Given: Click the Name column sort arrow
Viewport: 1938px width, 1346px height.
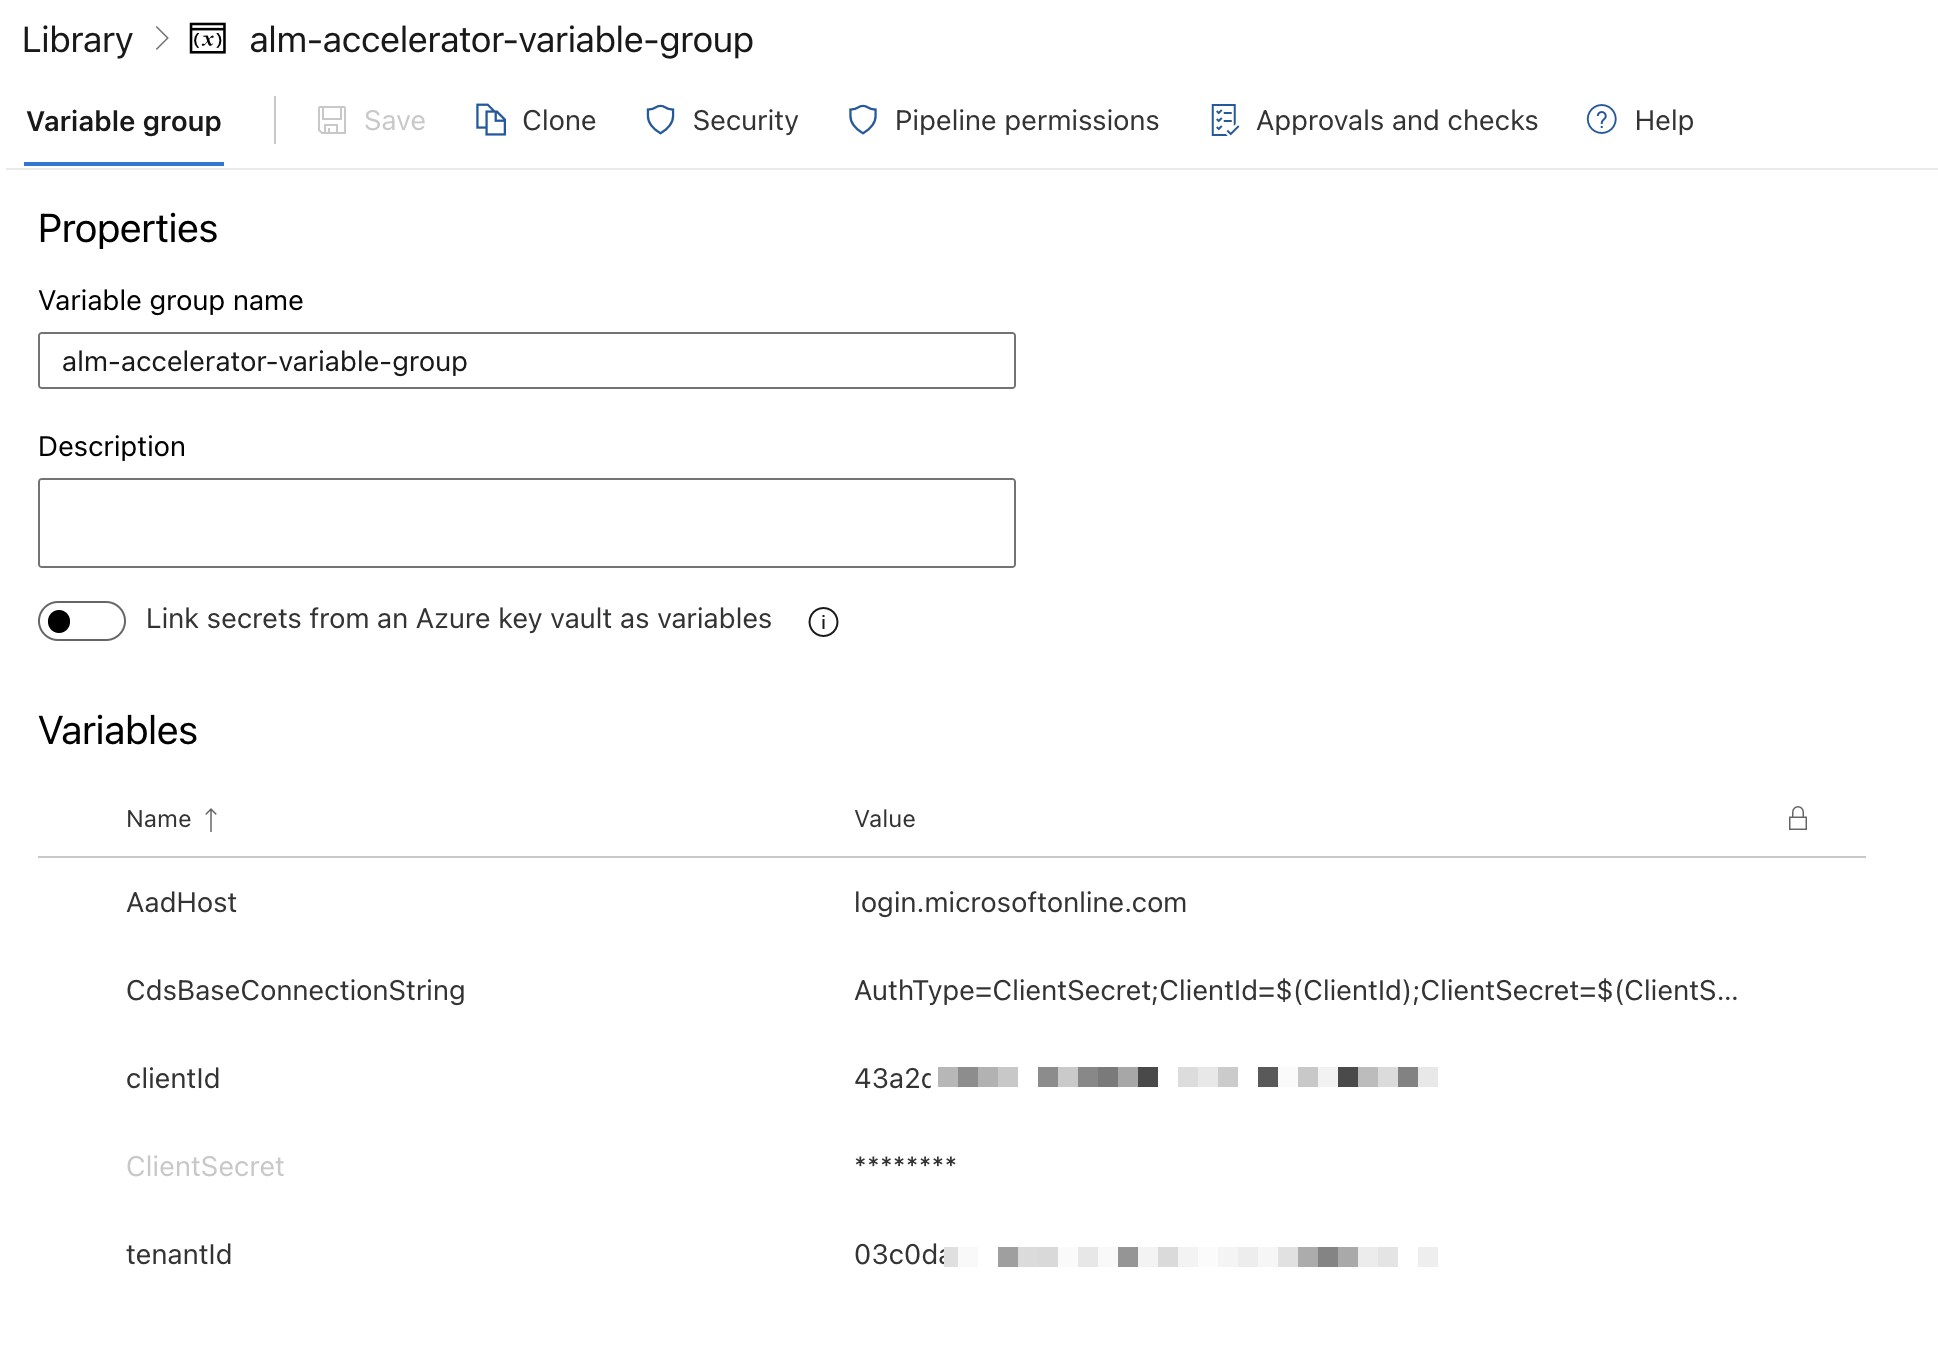Looking at the screenshot, I should tap(211, 819).
